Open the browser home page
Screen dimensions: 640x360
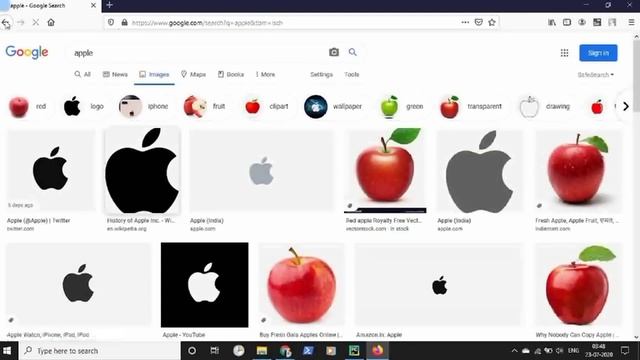(x=51, y=22)
